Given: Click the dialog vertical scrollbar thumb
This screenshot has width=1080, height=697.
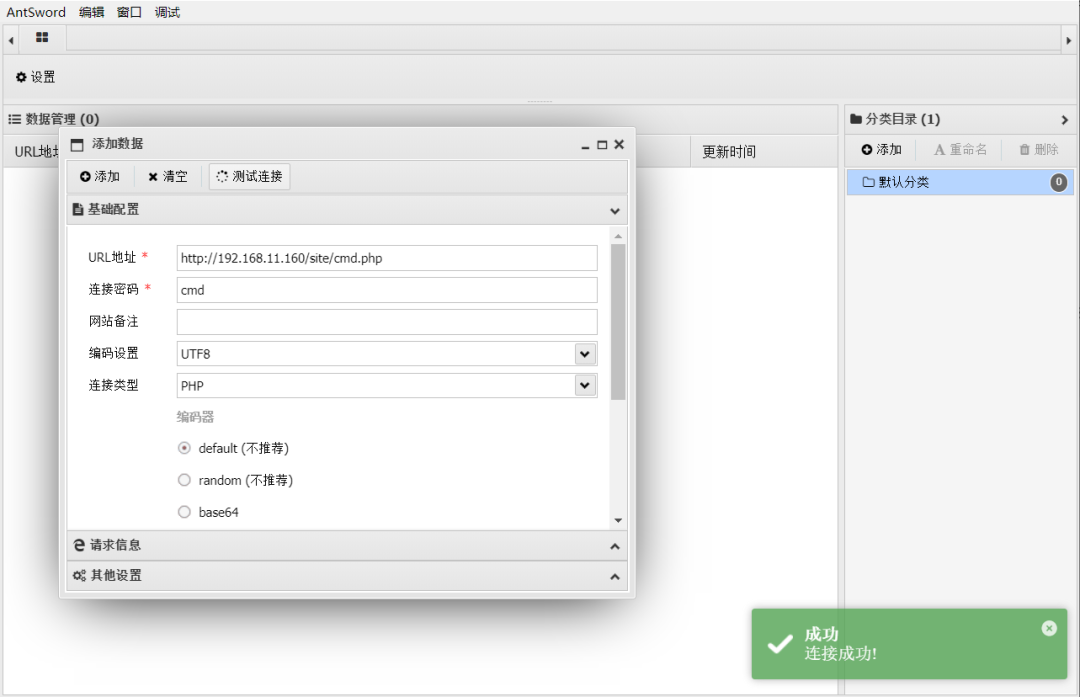Looking at the screenshot, I should (x=618, y=322).
